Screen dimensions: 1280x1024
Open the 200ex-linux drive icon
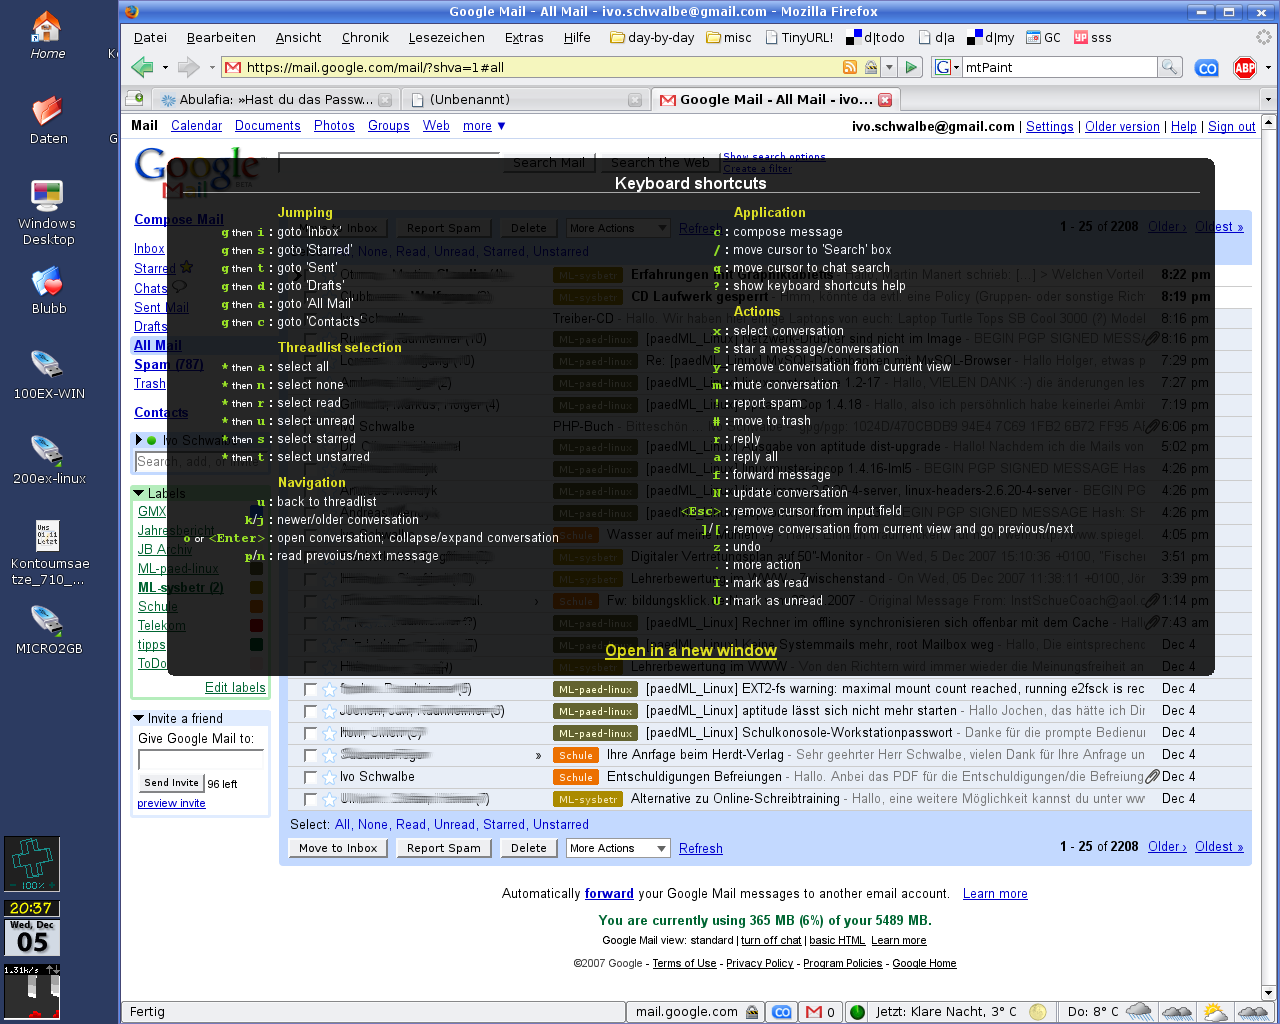coord(49,460)
